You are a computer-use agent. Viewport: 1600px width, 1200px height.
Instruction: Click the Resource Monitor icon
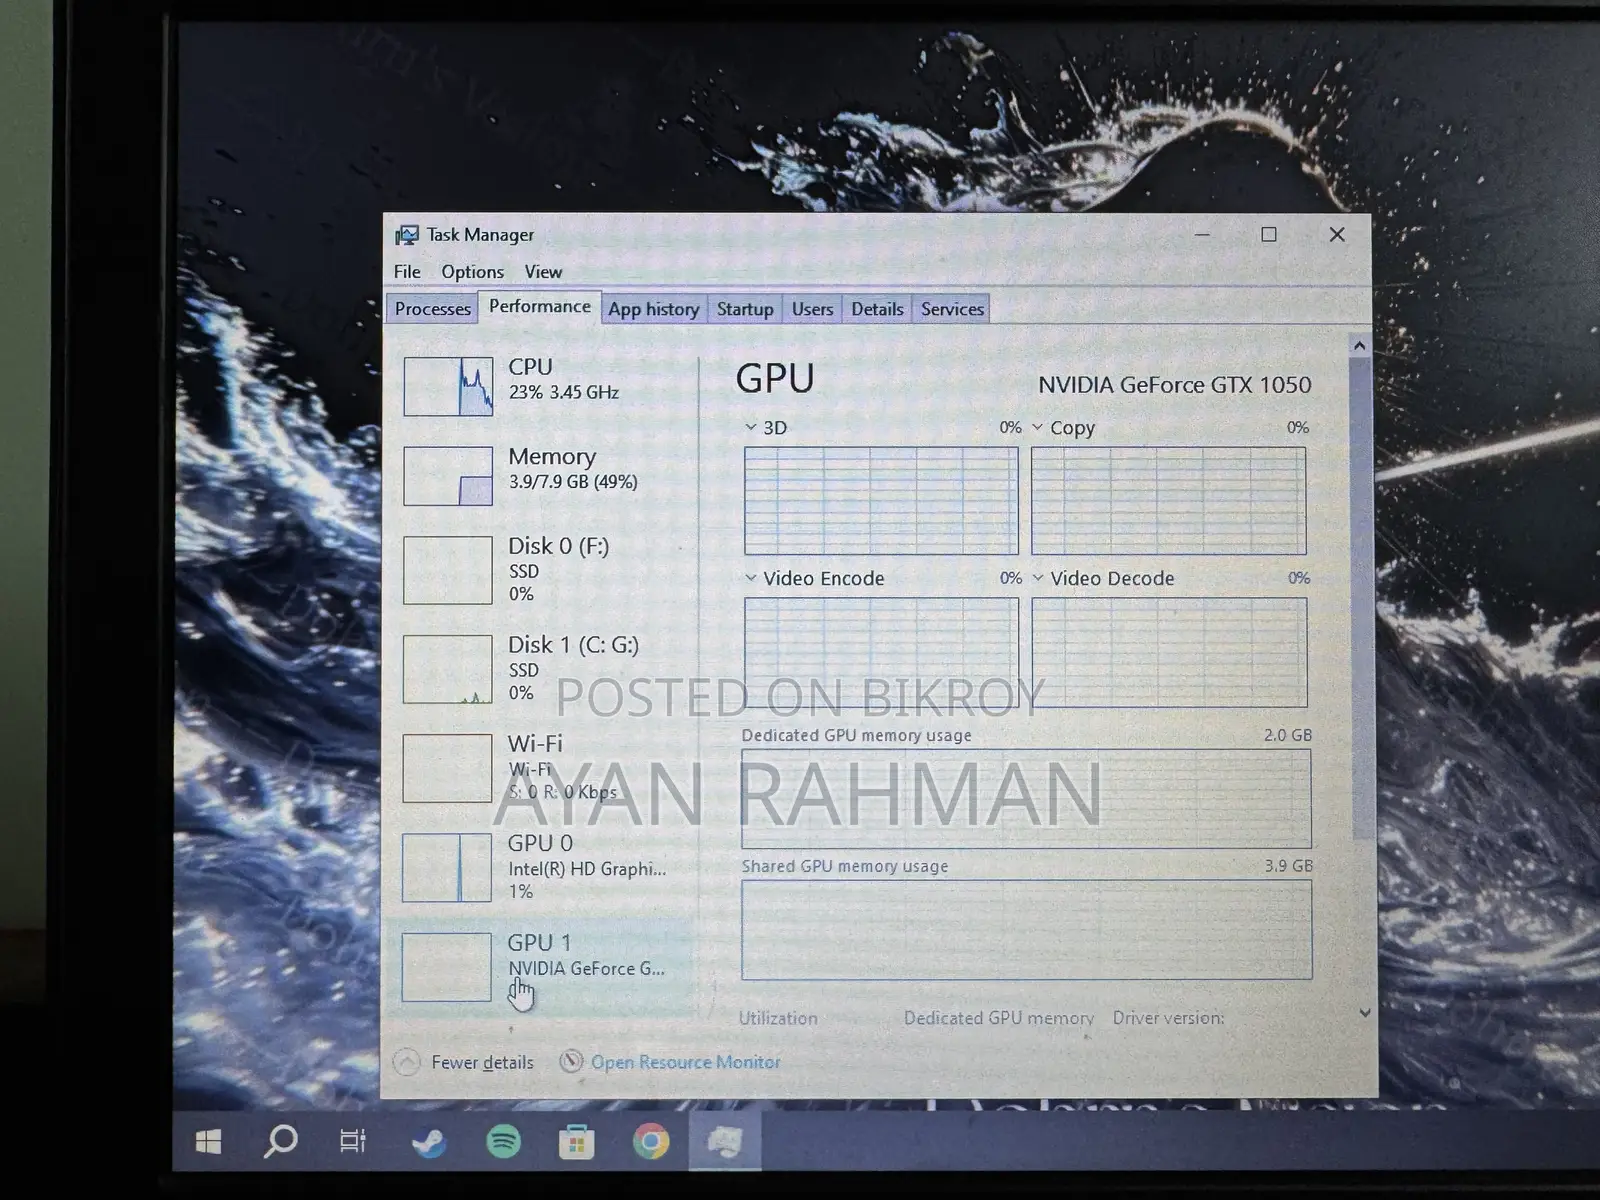[571, 1061]
